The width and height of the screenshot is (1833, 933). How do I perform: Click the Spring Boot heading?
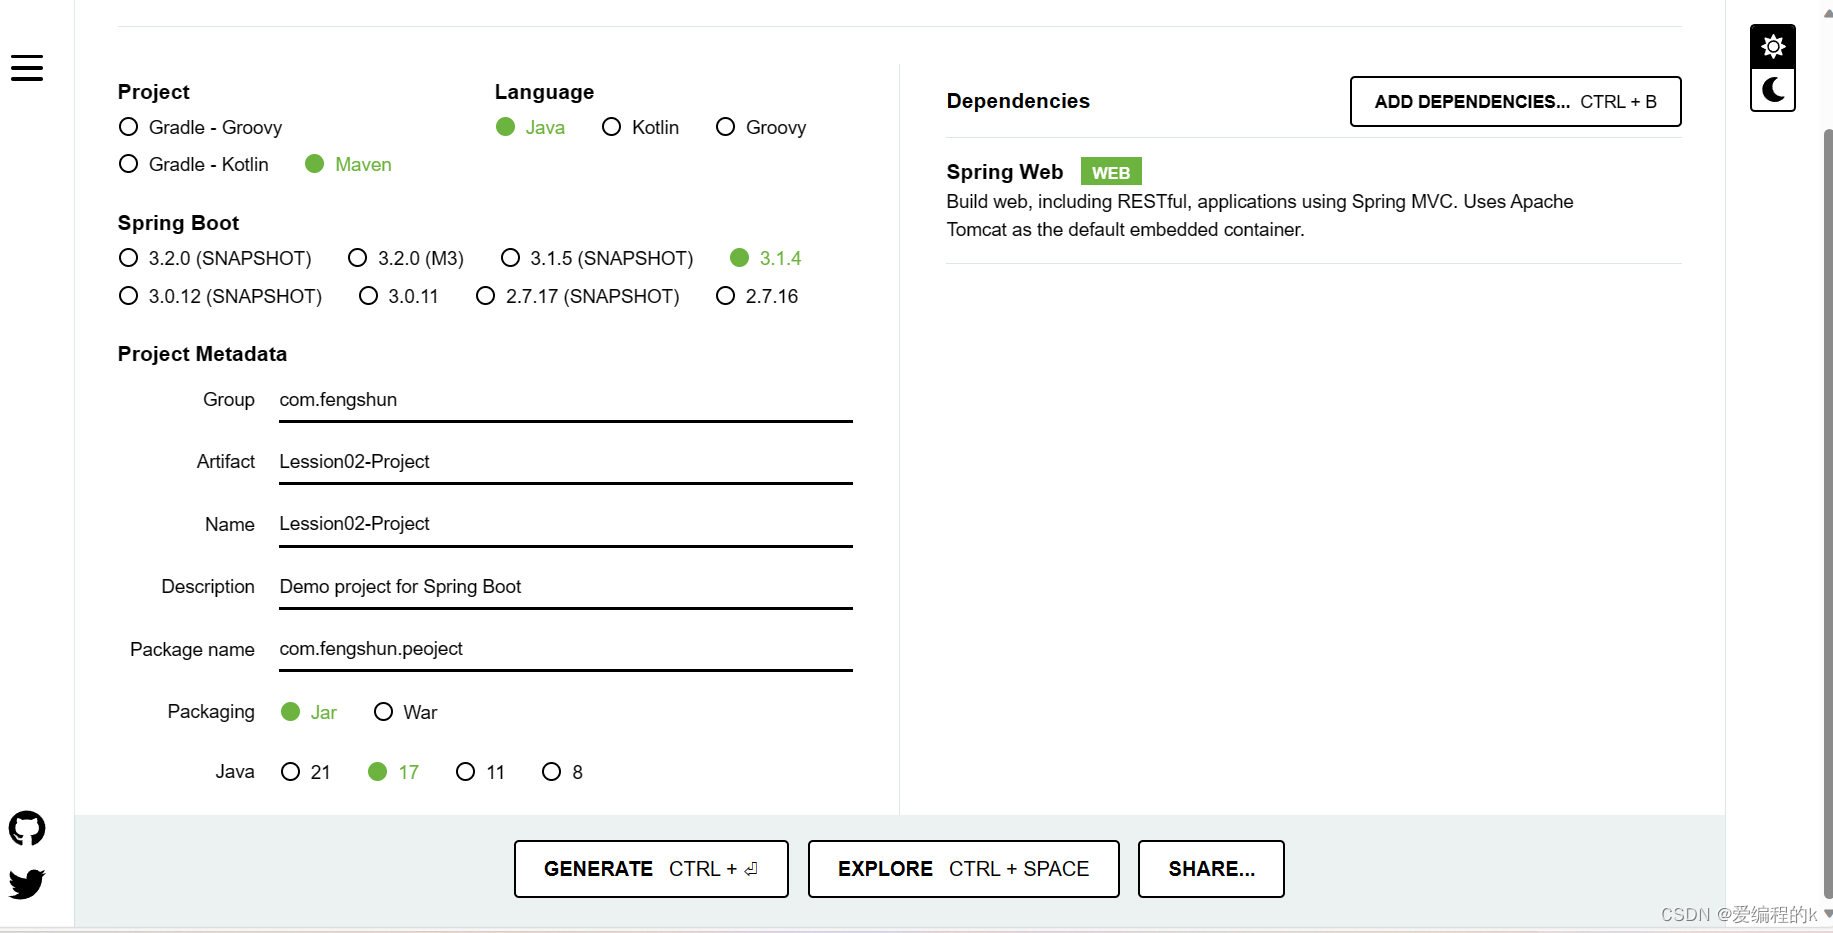178,223
